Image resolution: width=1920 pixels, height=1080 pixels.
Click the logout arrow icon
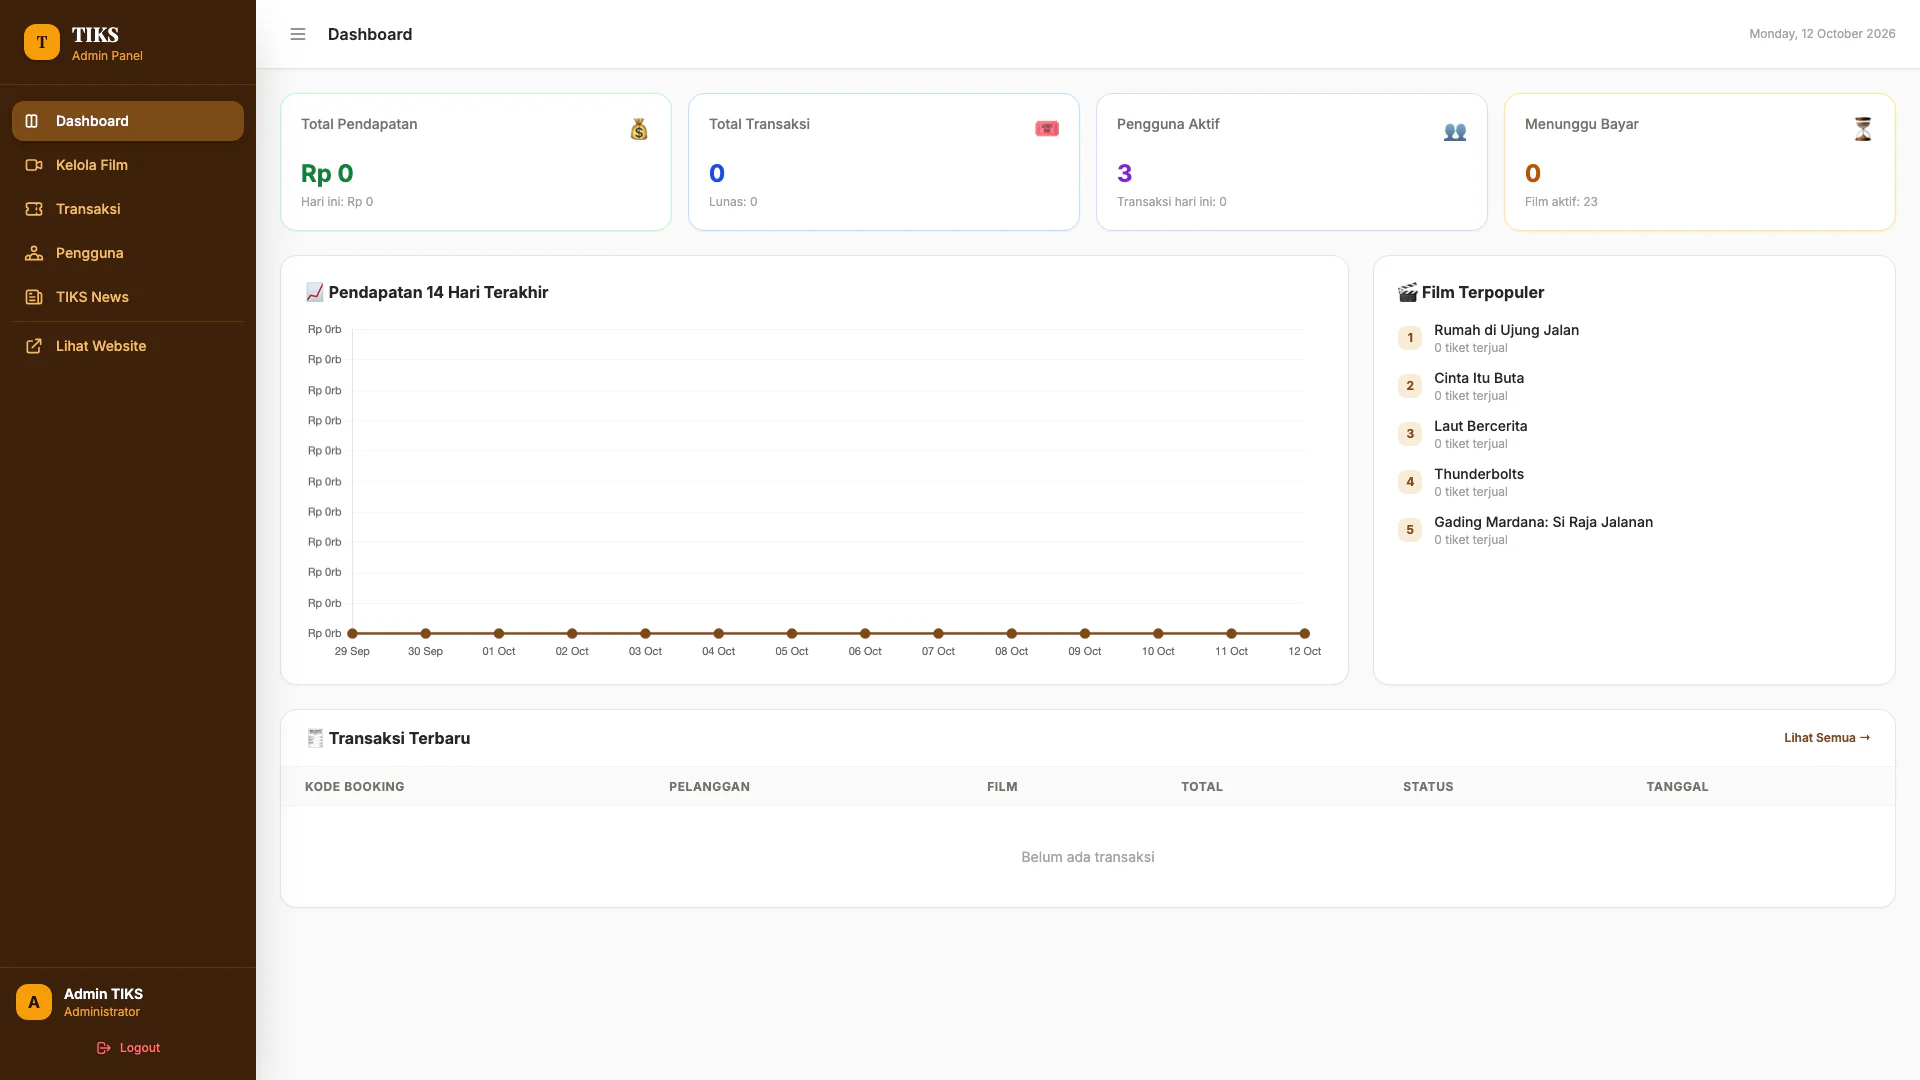click(103, 1048)
